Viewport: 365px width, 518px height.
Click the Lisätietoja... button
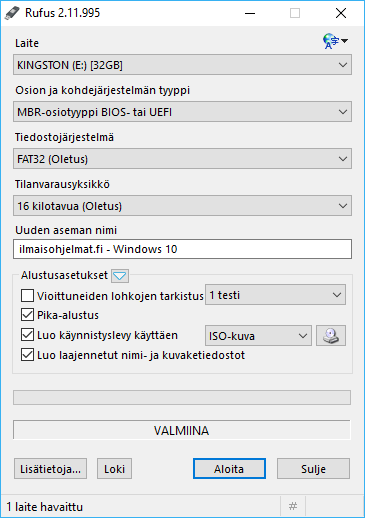[50, 469]
